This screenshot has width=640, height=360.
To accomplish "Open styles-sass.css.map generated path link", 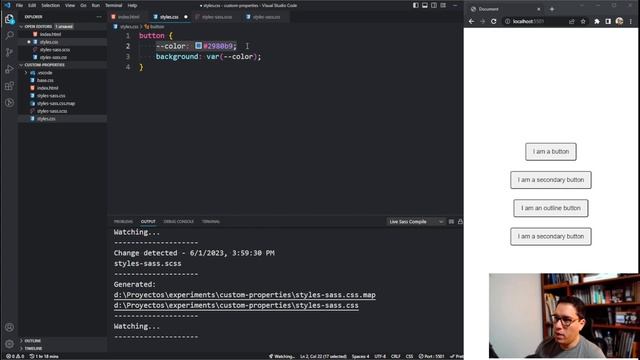I will click(x=244, y=295).
